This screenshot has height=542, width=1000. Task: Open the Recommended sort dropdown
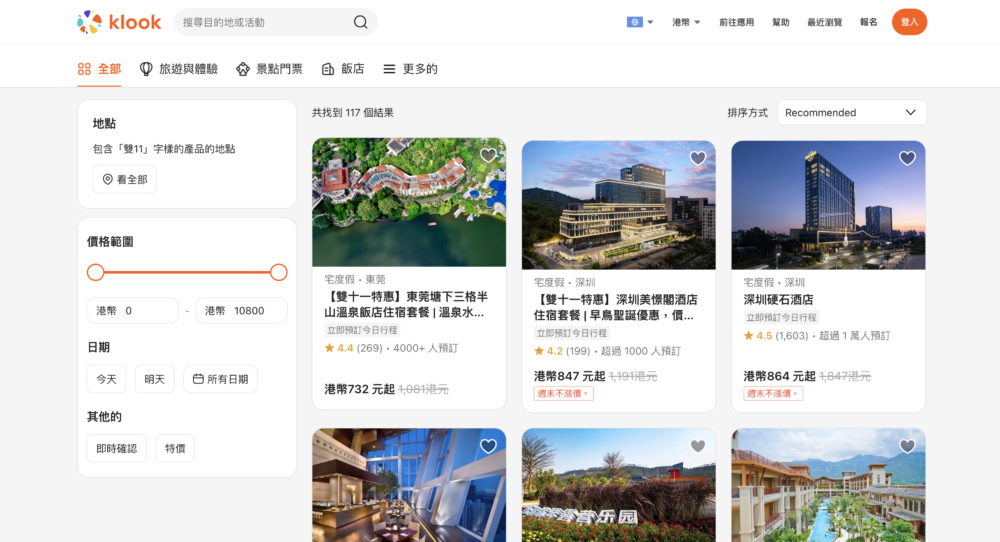coord(851,112)
